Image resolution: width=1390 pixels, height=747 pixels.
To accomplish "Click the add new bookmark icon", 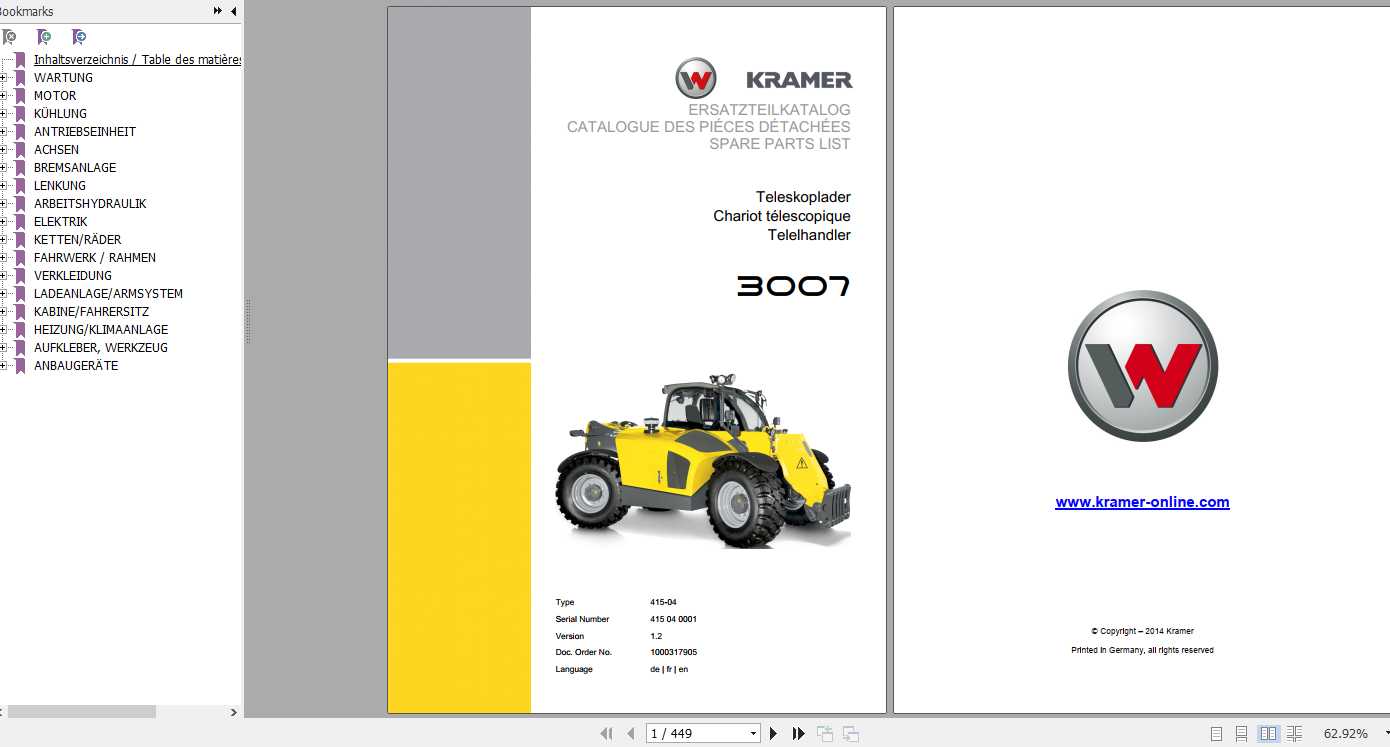I will point(44,37).
